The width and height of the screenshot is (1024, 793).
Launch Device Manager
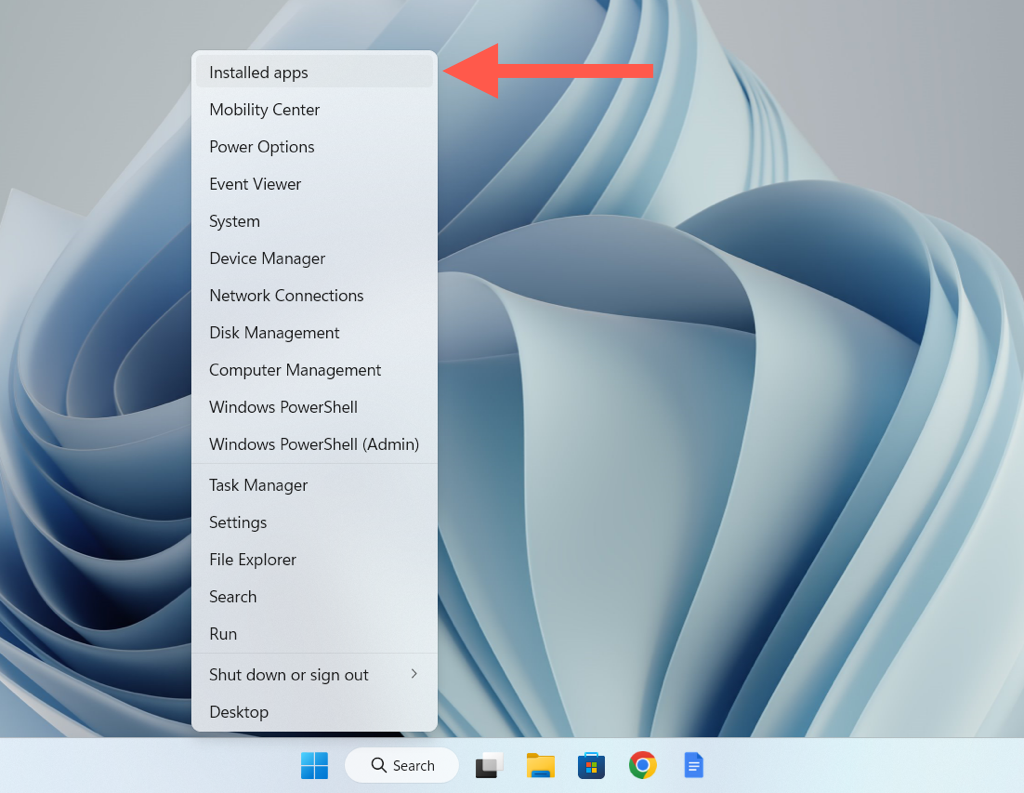pos(314,259)
